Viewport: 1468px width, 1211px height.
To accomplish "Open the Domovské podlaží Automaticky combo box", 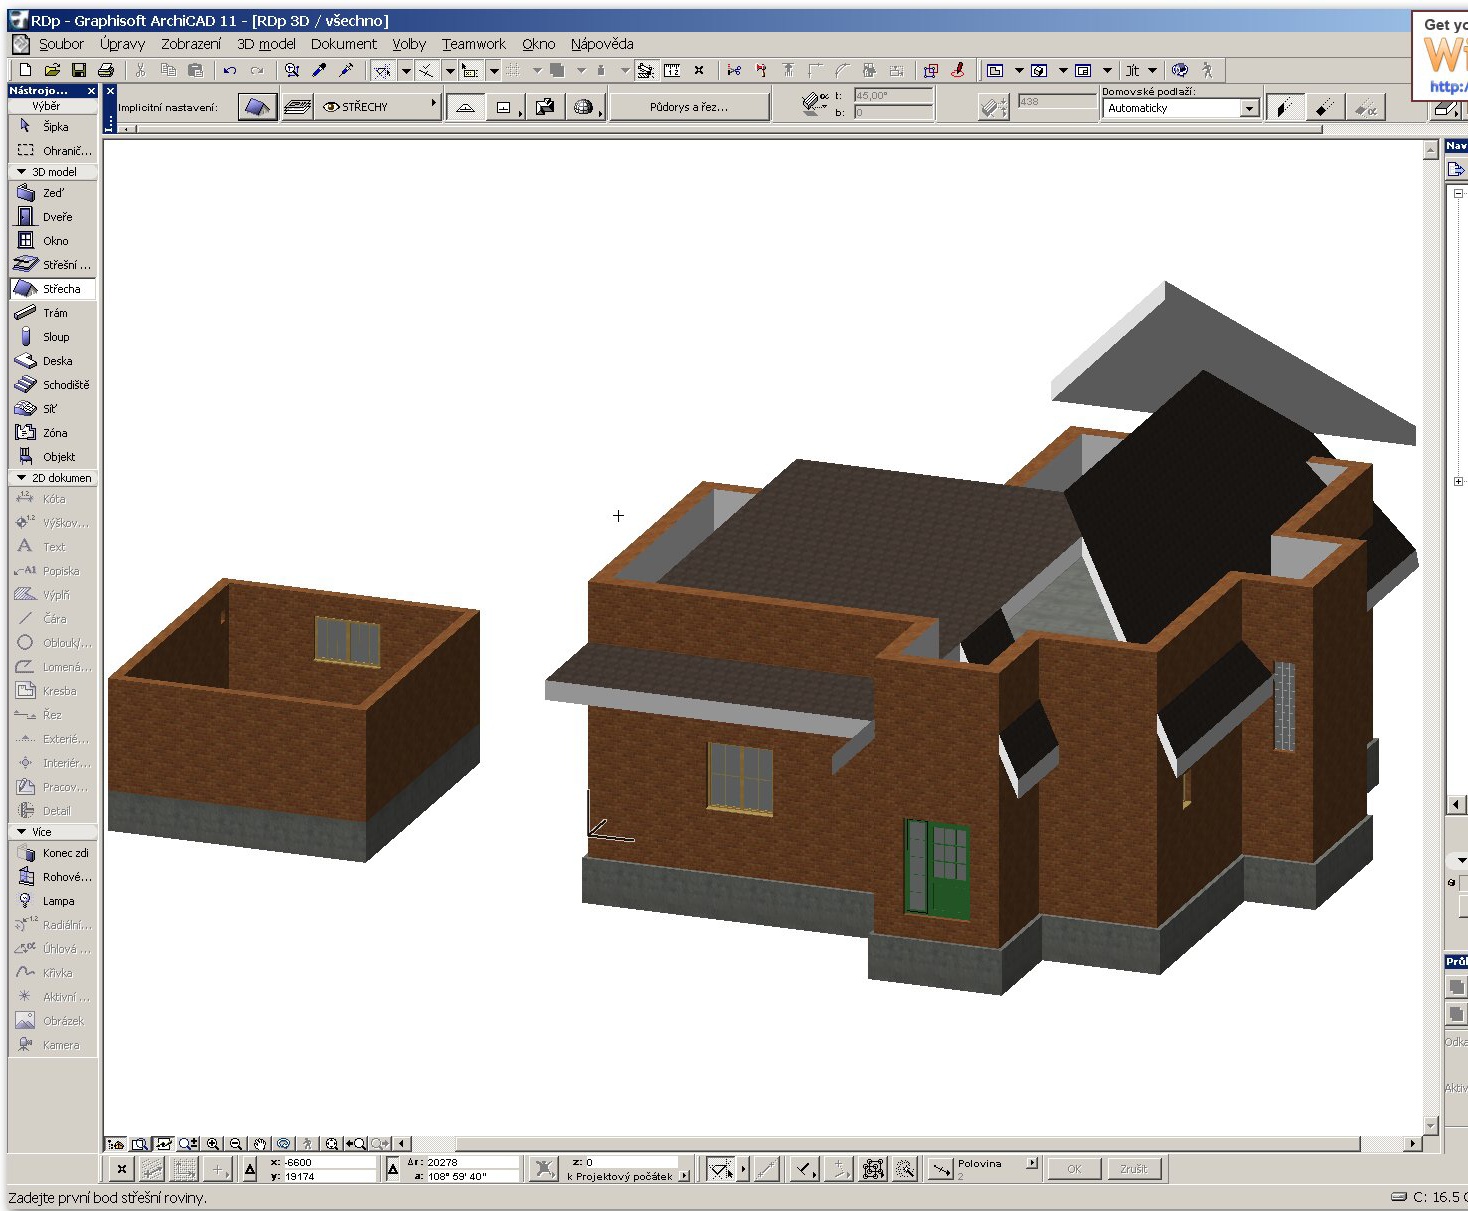I will [x=1181, y=108].
